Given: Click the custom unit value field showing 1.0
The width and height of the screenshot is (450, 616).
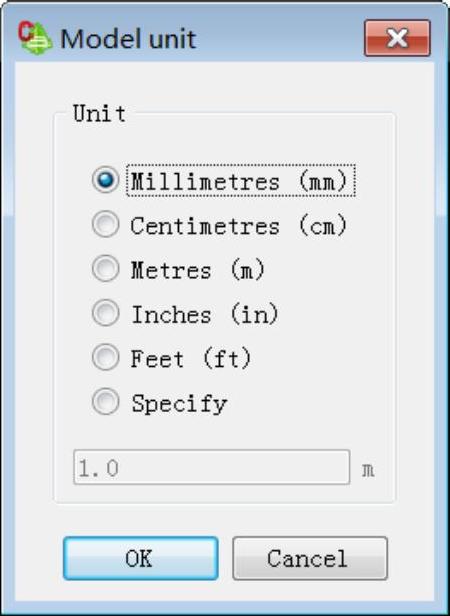Looking at the screenshot, I should (x=211, y=467).
